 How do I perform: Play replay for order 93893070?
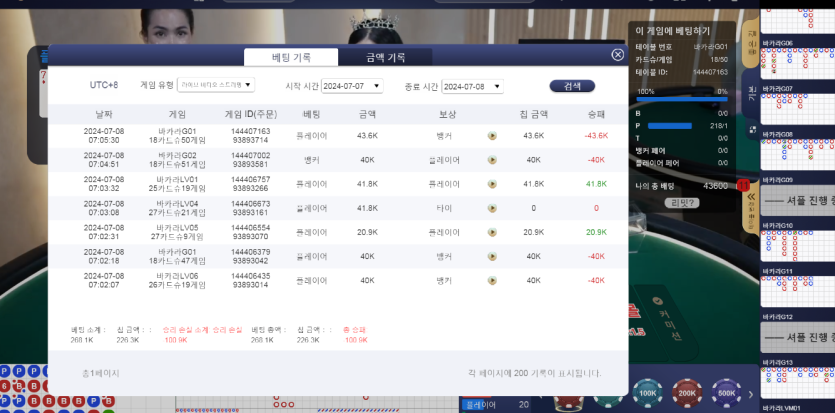[x=492, y=232]
